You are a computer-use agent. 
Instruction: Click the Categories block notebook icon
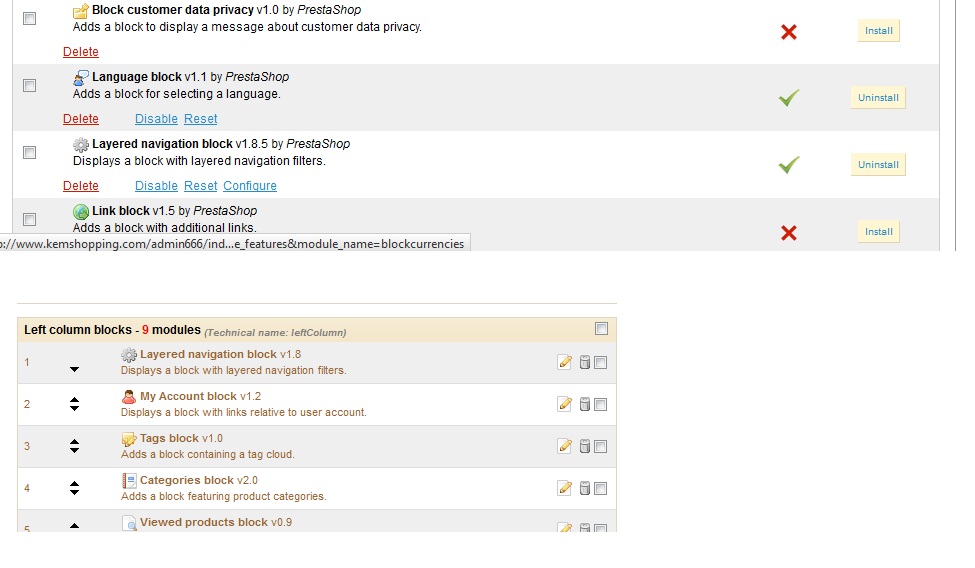[129, 481]
